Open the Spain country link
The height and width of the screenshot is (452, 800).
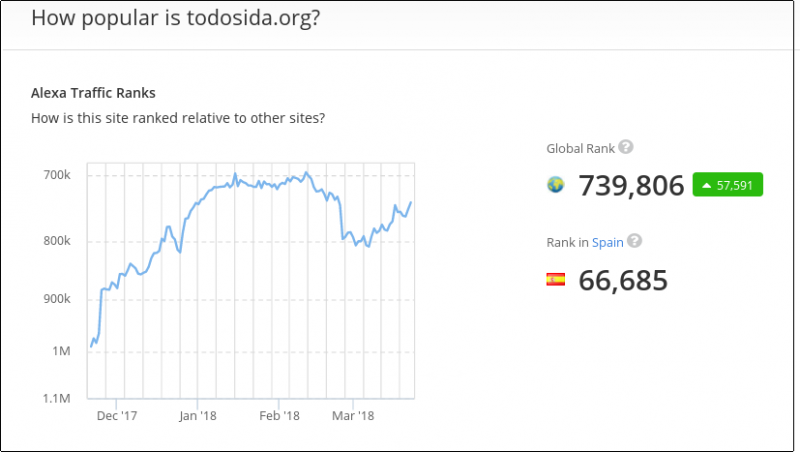pos(606,242)
